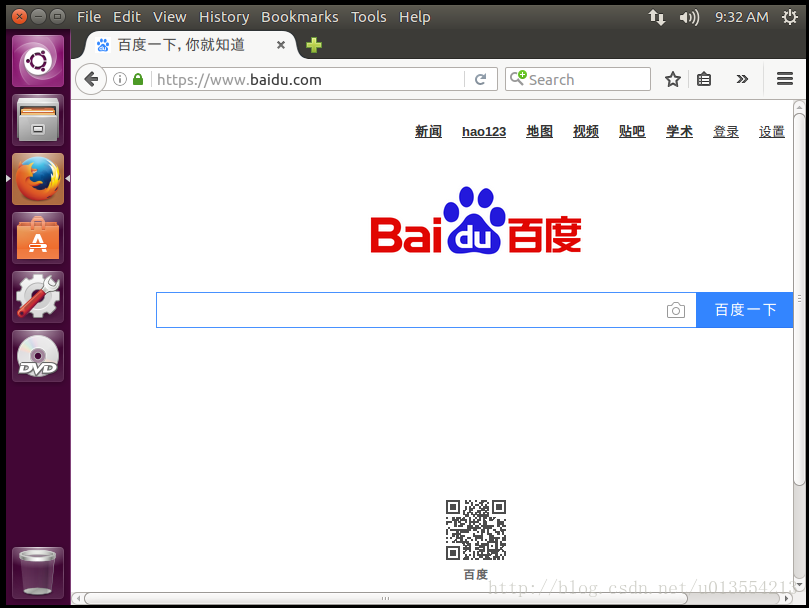Image resolution: width=809 pixels, height=608 pixels.
Task: Open the DVD disc icon in the launcher
Action: (x=38, y=356)
